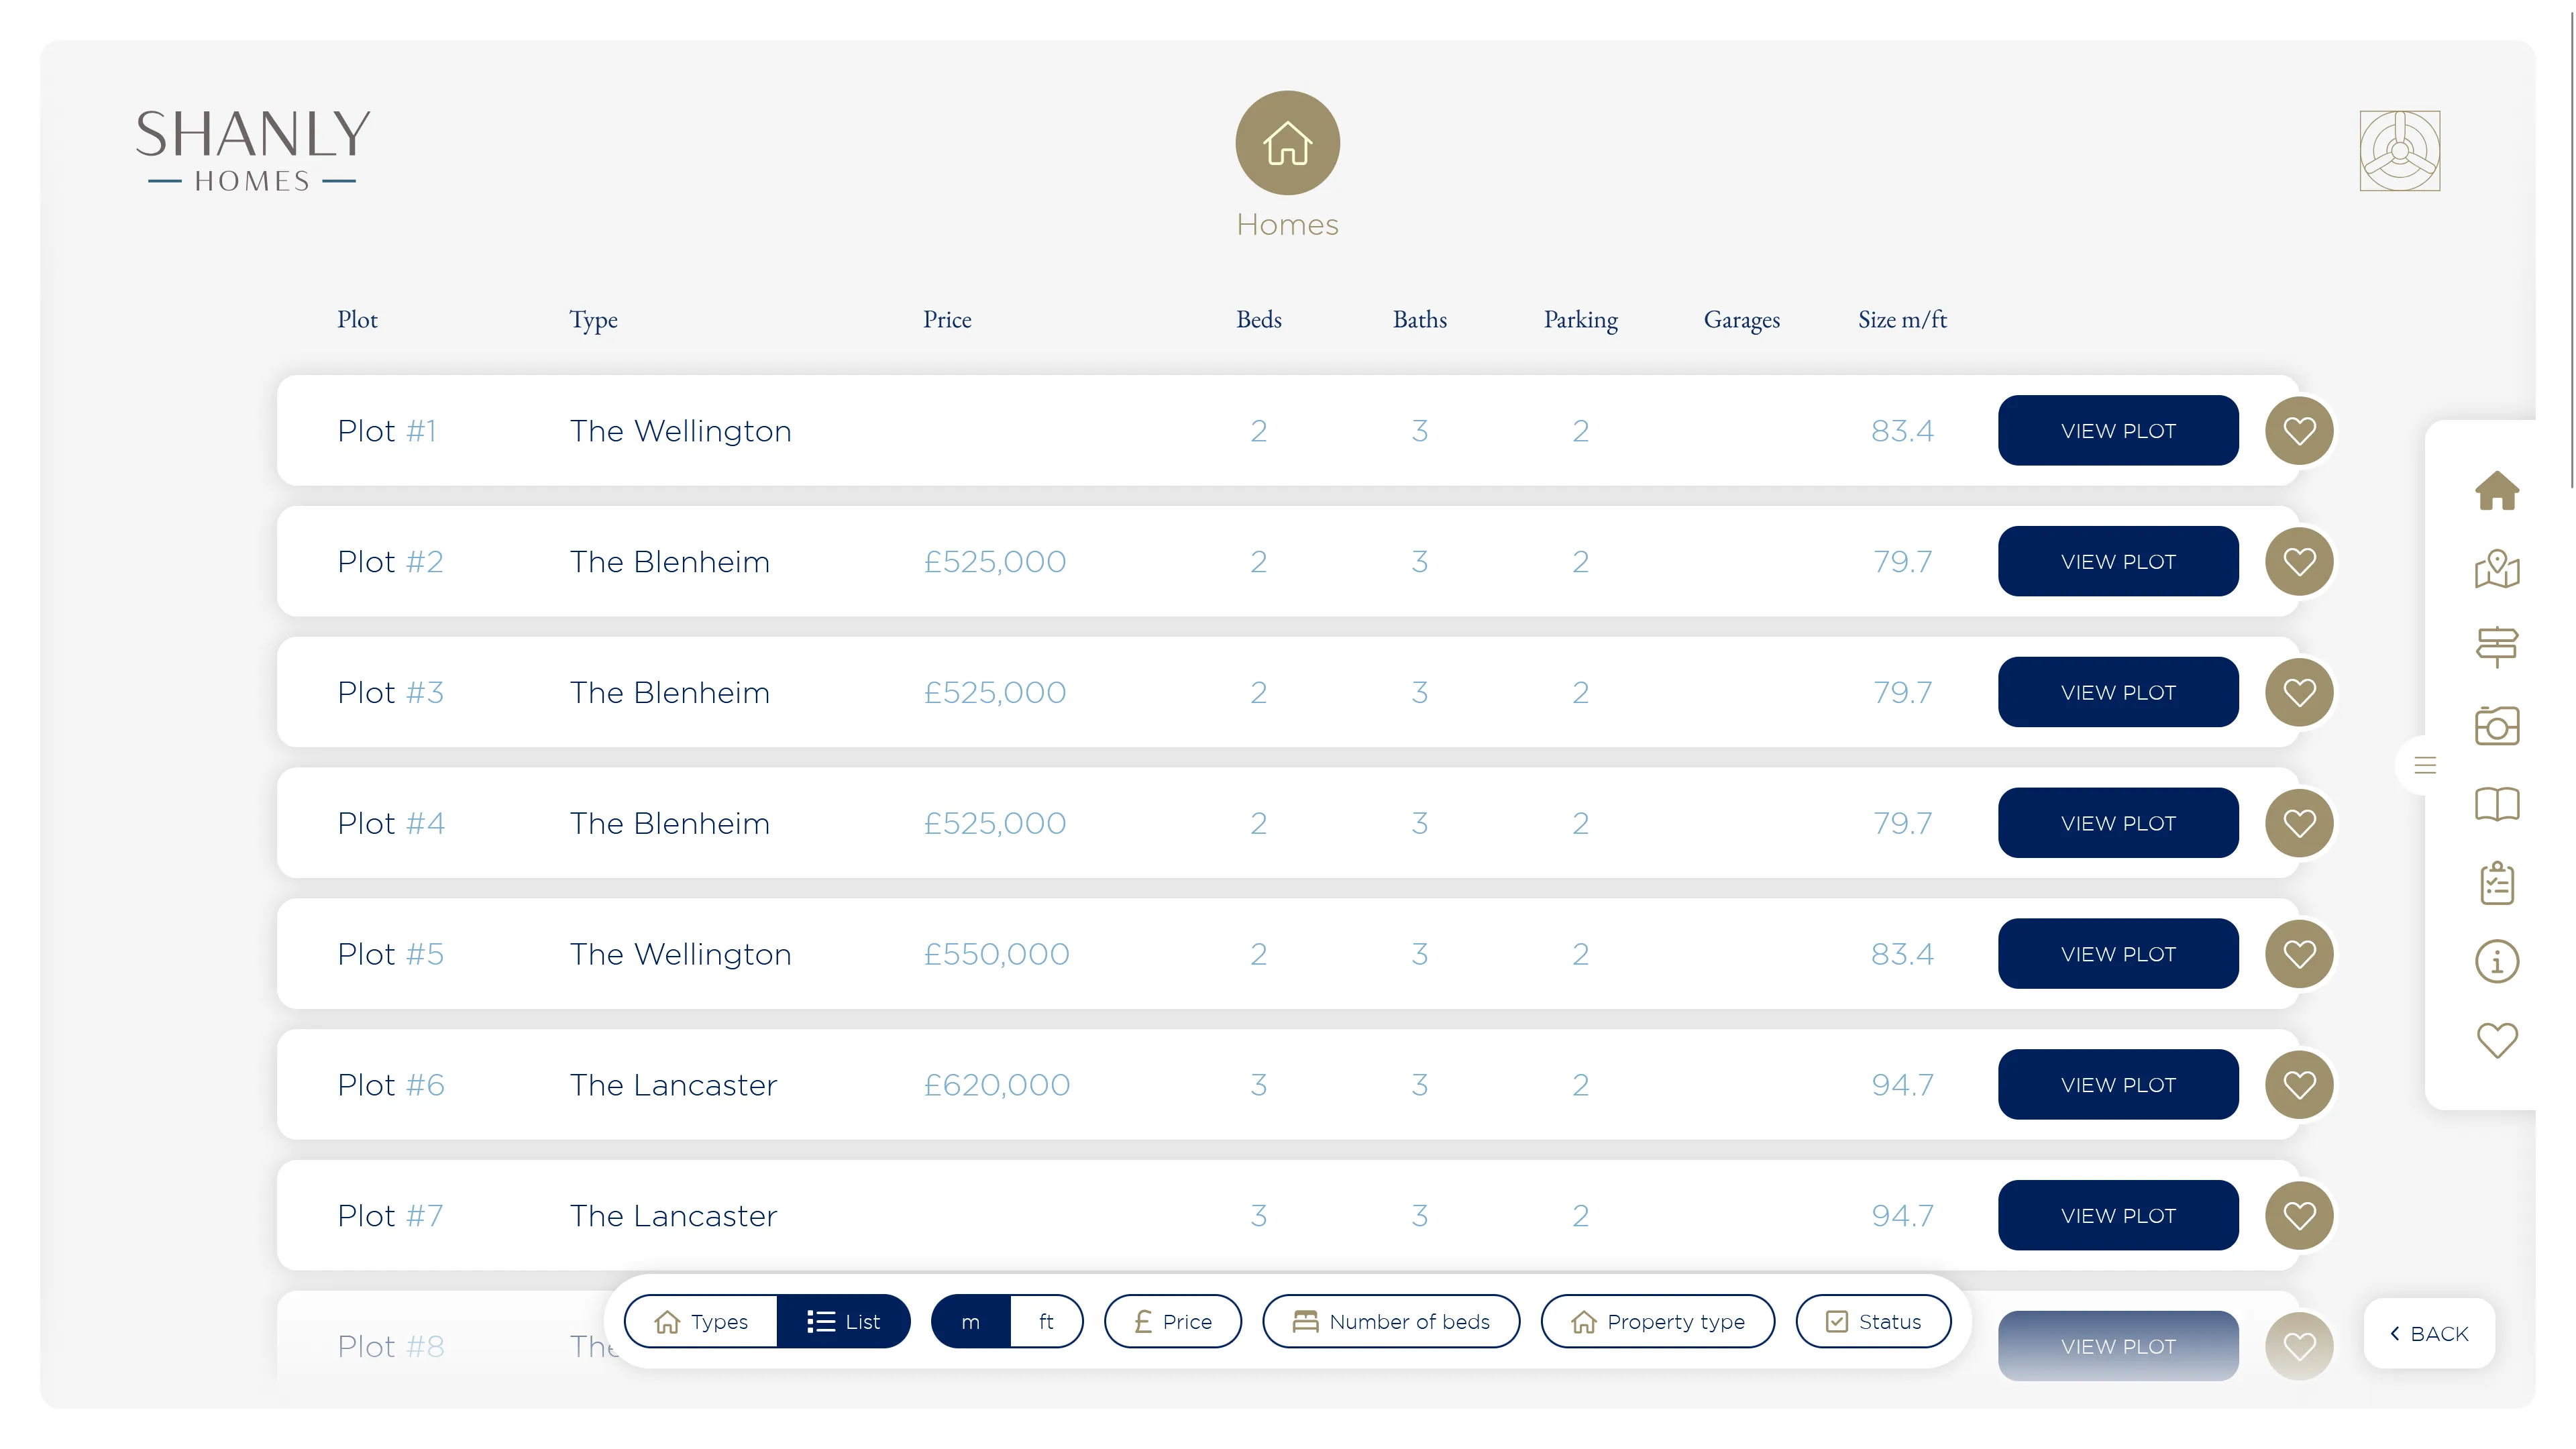The image size is (2576, 1449).
Task: Open the brochure book icon
Action: (2497, 804)
